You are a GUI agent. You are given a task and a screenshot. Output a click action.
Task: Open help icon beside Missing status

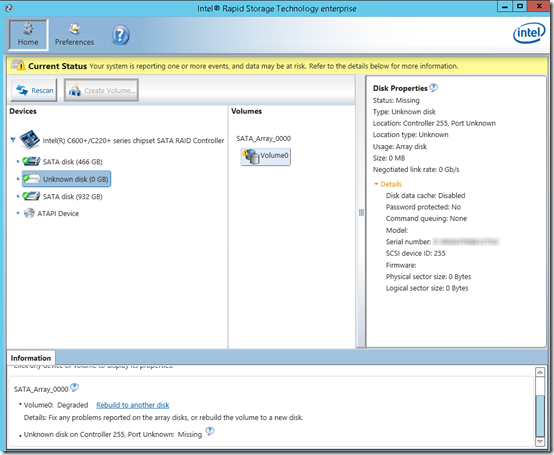point(210,431)
